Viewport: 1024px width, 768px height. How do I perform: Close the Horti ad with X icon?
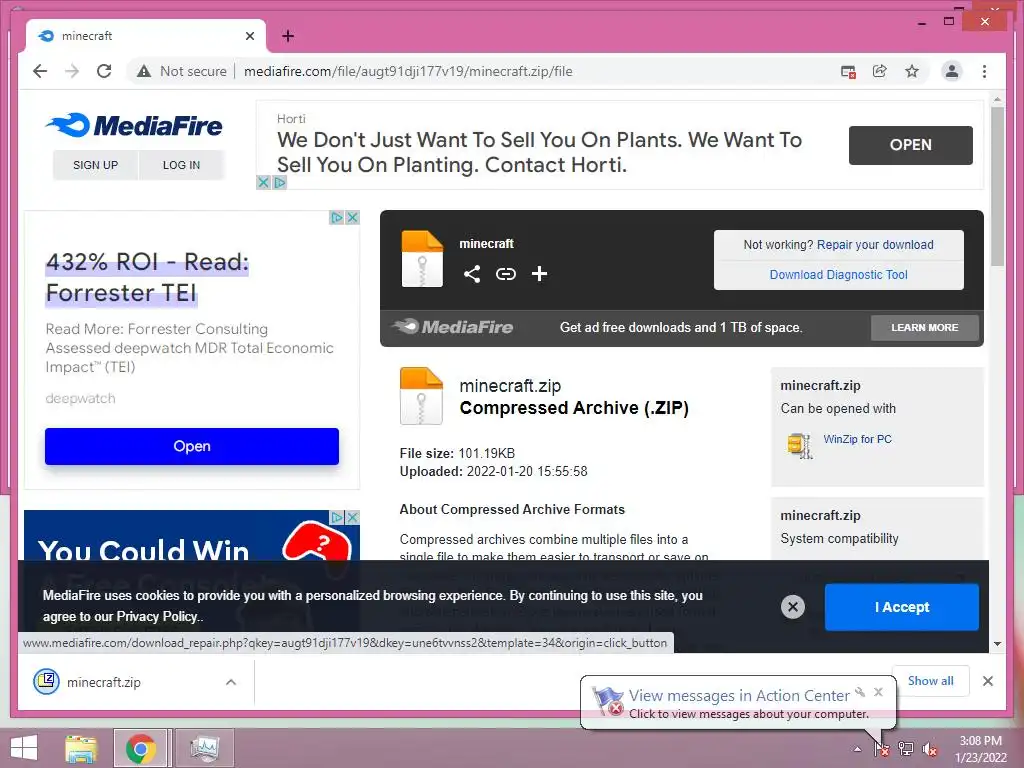tap(263, 183)
